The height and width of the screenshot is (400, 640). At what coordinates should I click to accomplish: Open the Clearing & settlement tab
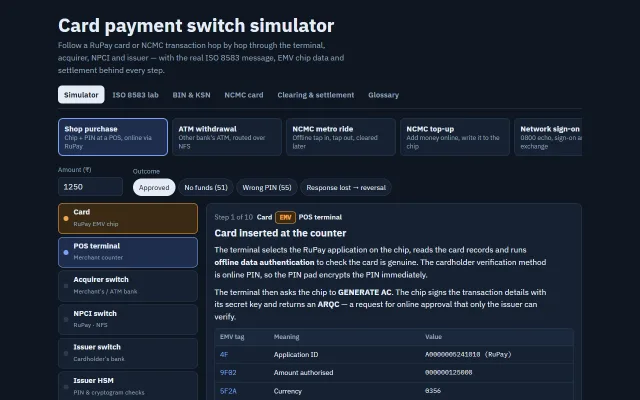tap(316, 95)
